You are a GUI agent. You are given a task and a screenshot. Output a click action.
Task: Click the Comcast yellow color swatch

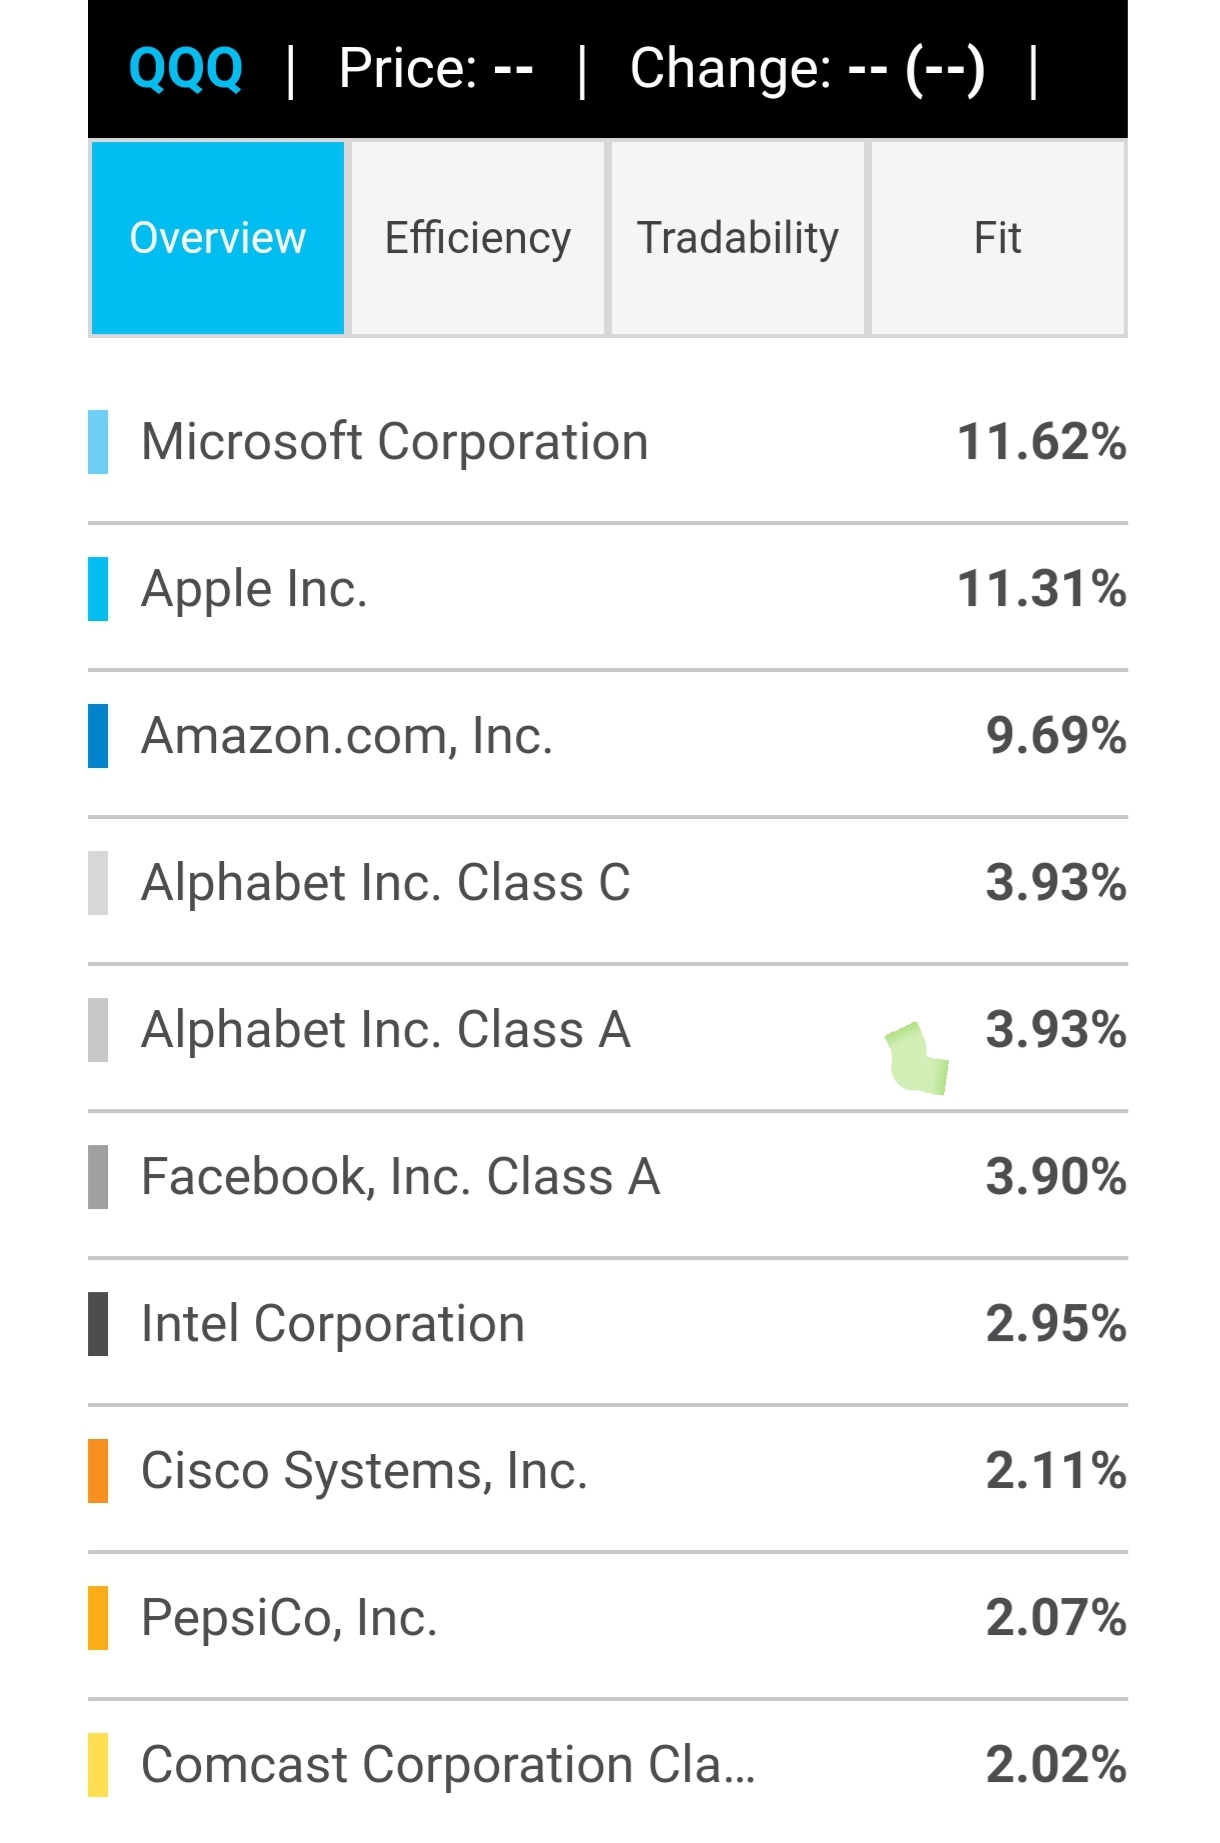(98, 1765)
